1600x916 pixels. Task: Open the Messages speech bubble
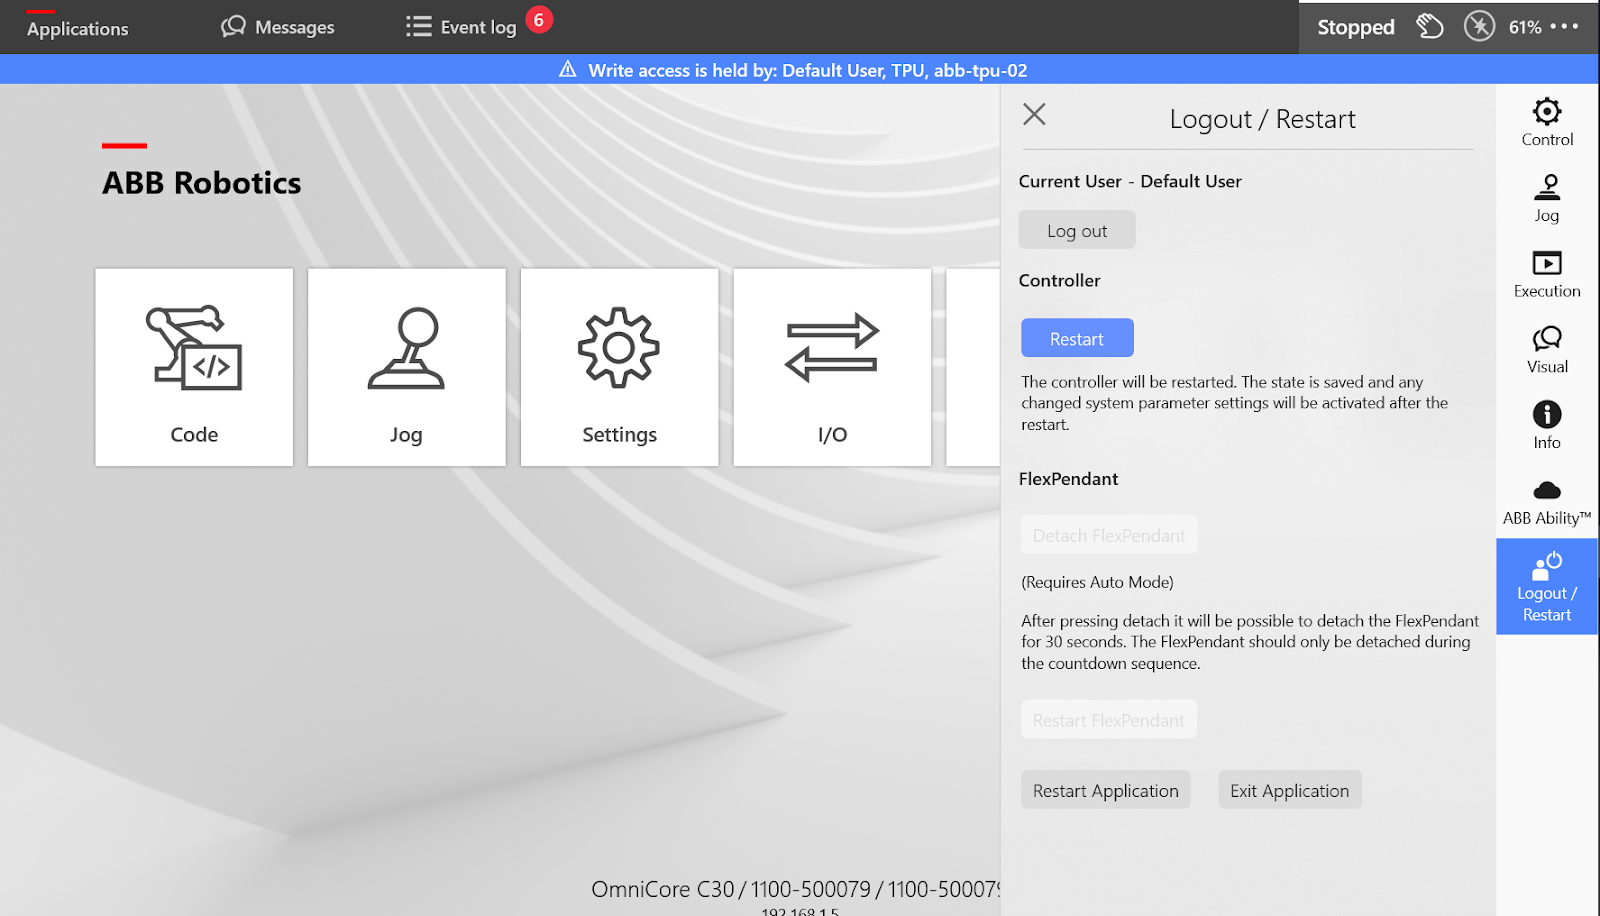(x=278, y=27)
